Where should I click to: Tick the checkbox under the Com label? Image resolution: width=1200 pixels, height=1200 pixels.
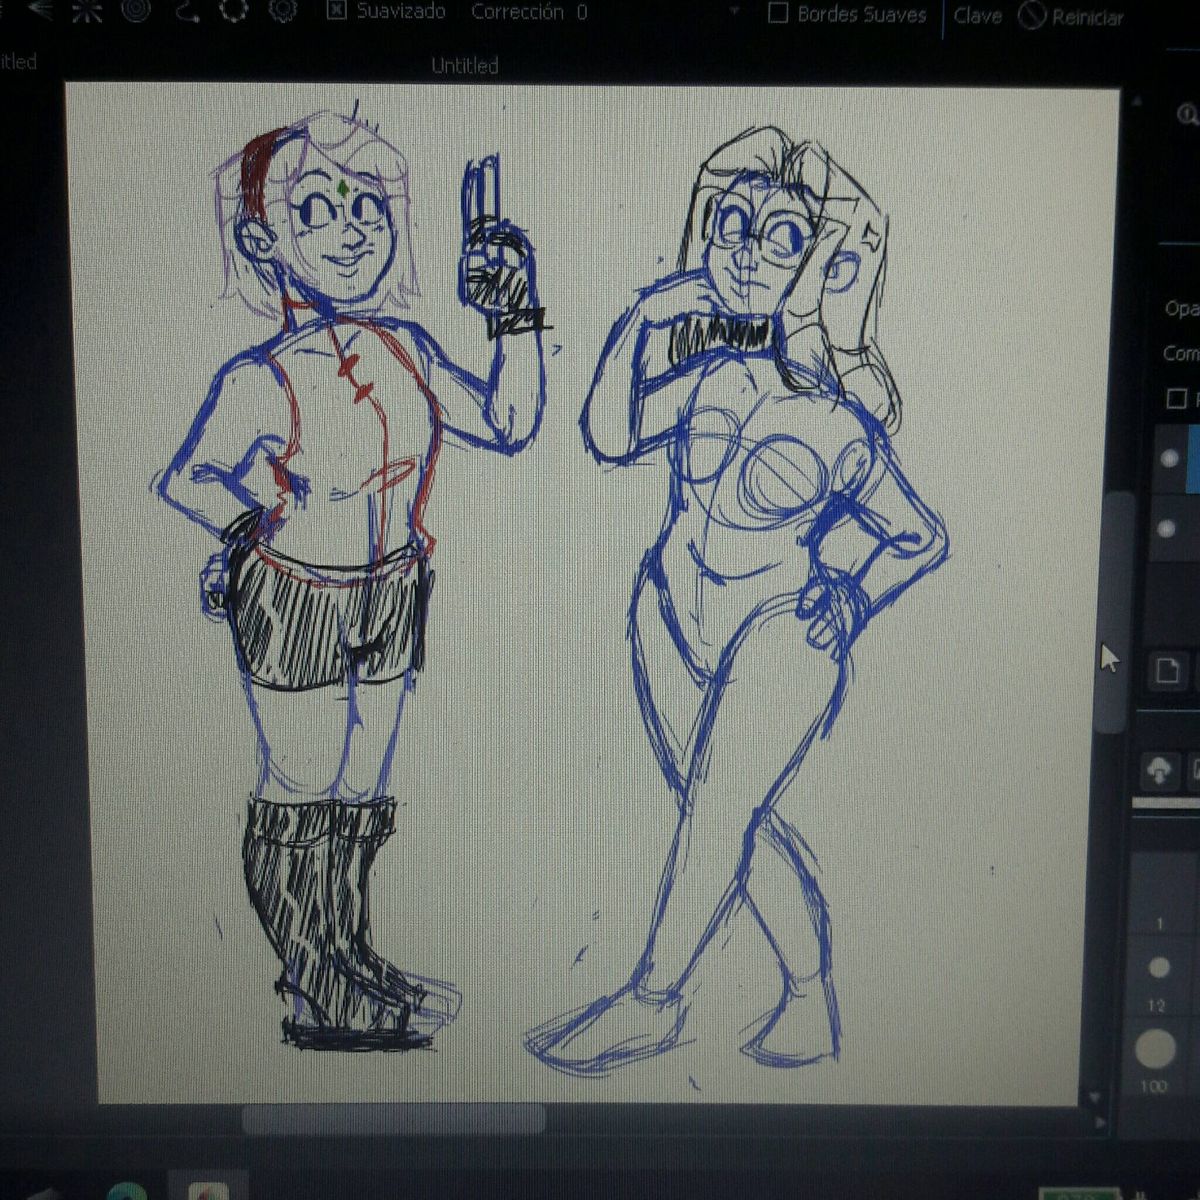coord(1177,399)
